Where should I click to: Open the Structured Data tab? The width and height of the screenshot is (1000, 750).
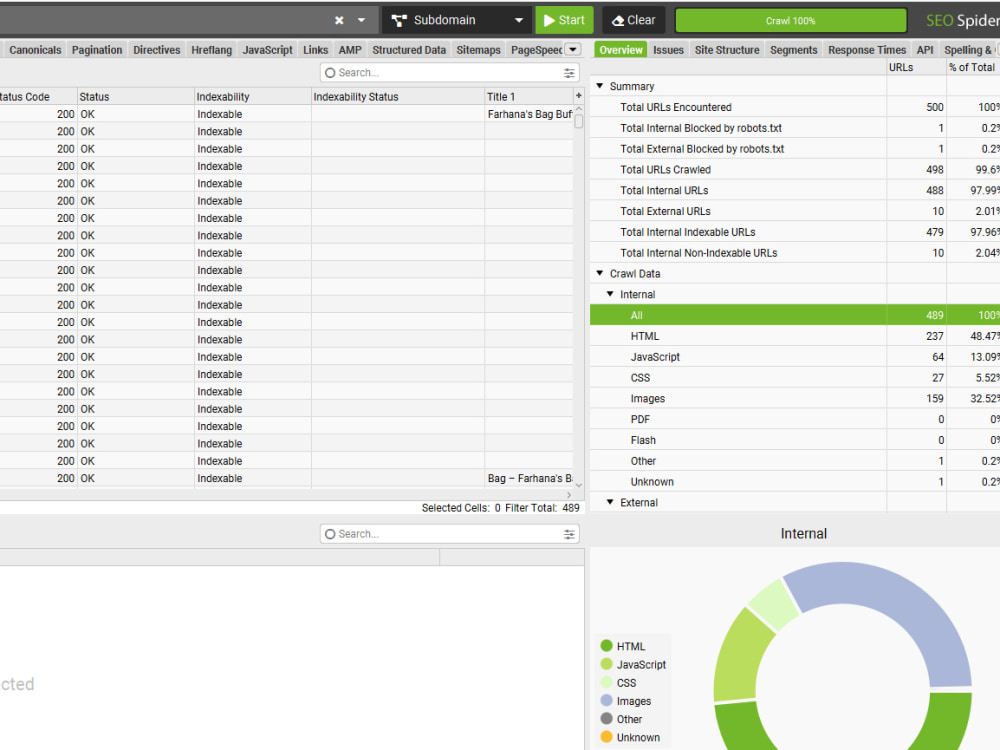[409, 50]
